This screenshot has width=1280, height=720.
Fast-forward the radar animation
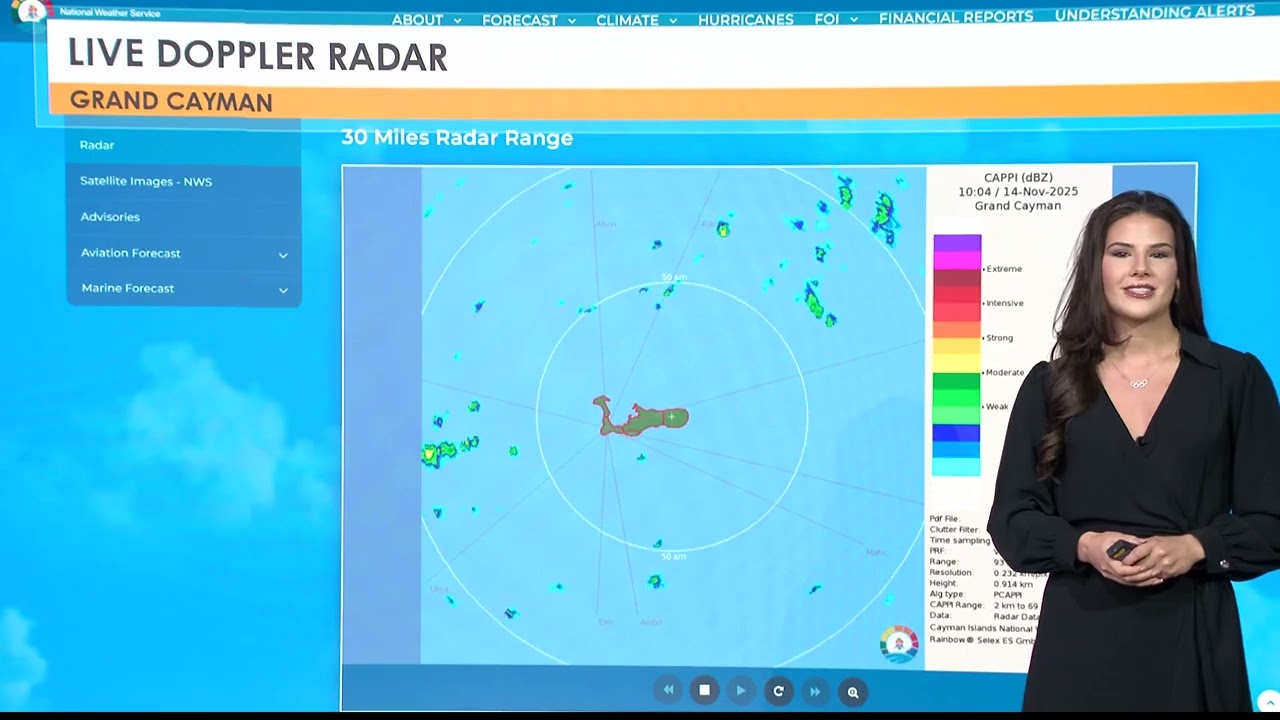[815, 691]
